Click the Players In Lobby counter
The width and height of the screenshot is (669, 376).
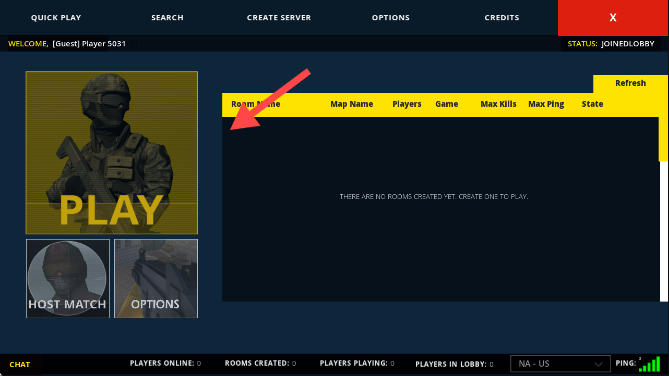tap(454, 364)
